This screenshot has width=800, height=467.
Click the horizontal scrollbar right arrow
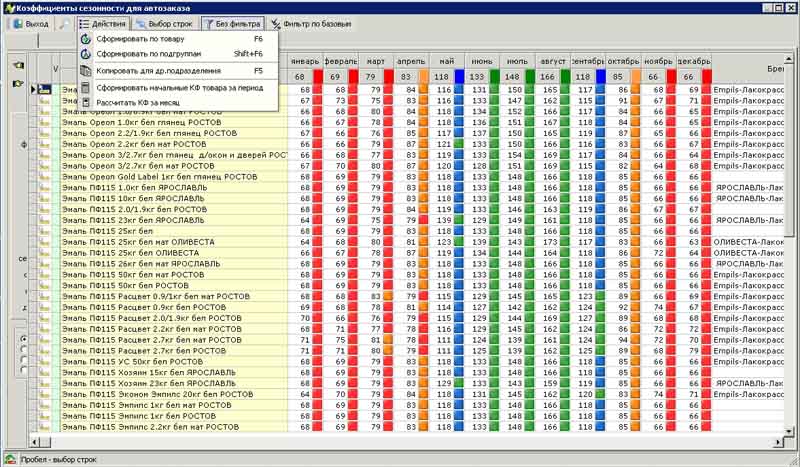tap(779, 442)
